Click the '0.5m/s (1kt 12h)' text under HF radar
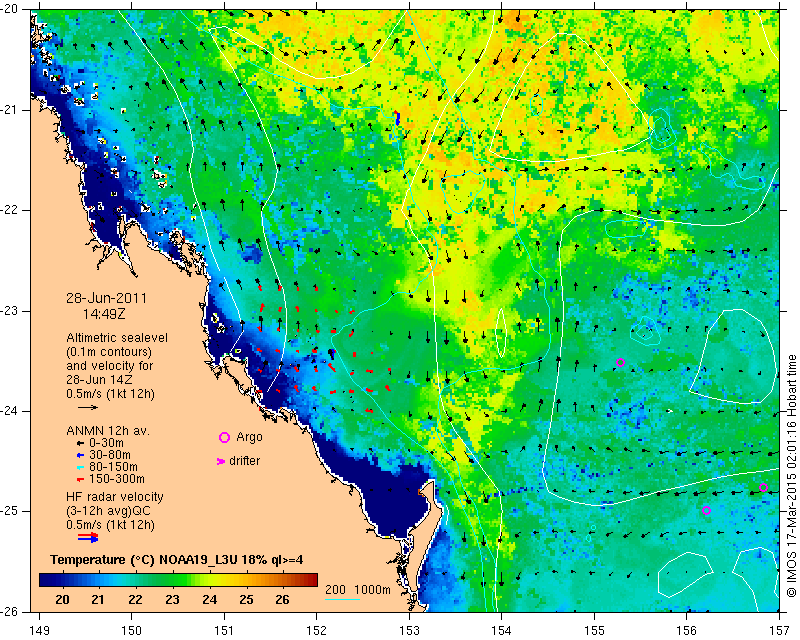This screenshot has width=800, height=640. click(110, 524)
